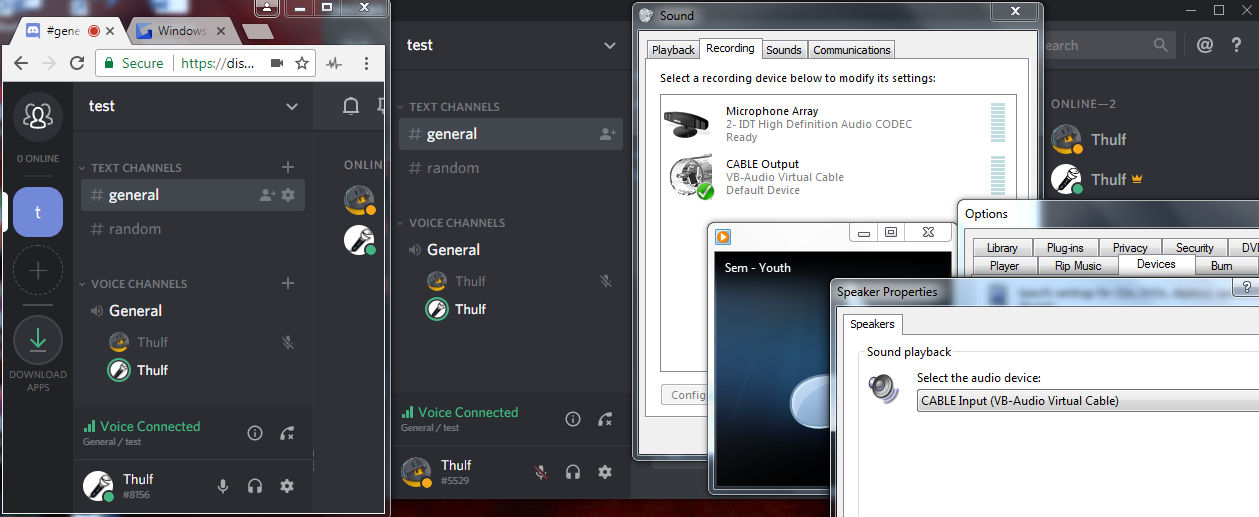Open Devices tab in Options window

pyautogui.click(x=1156, y=264)
